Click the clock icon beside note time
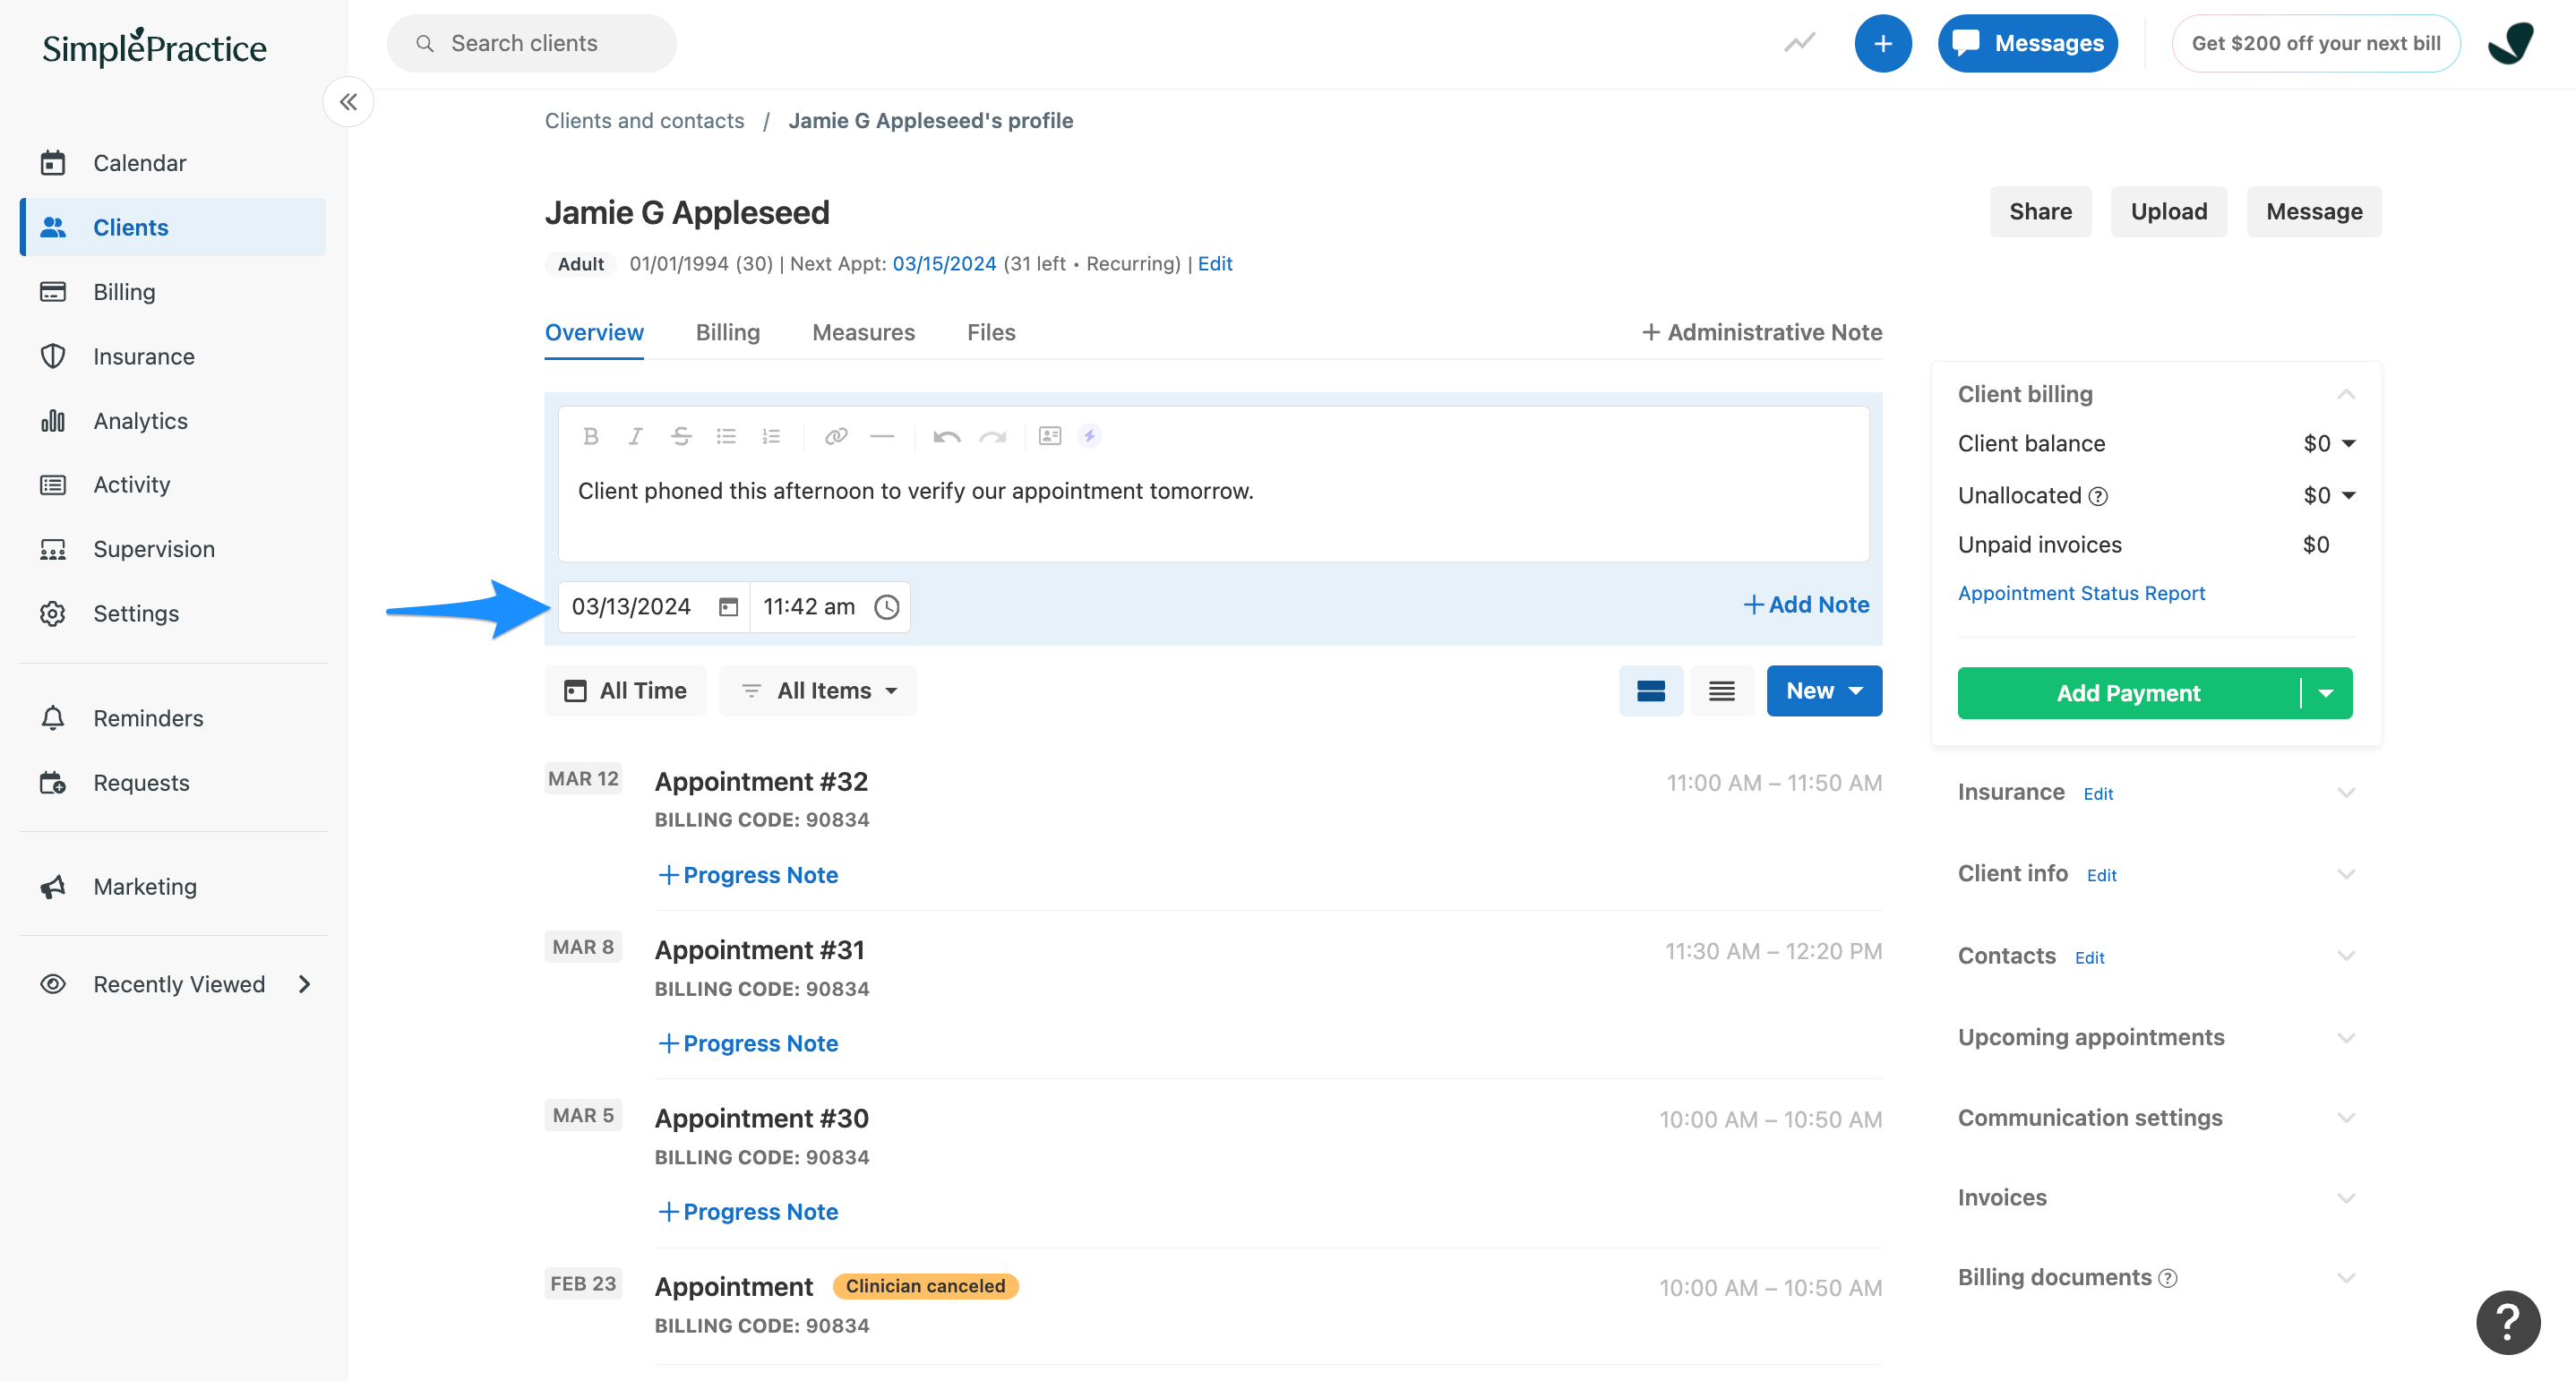The width and height of the screenshot is (2576, 1381). pos(887,607)
